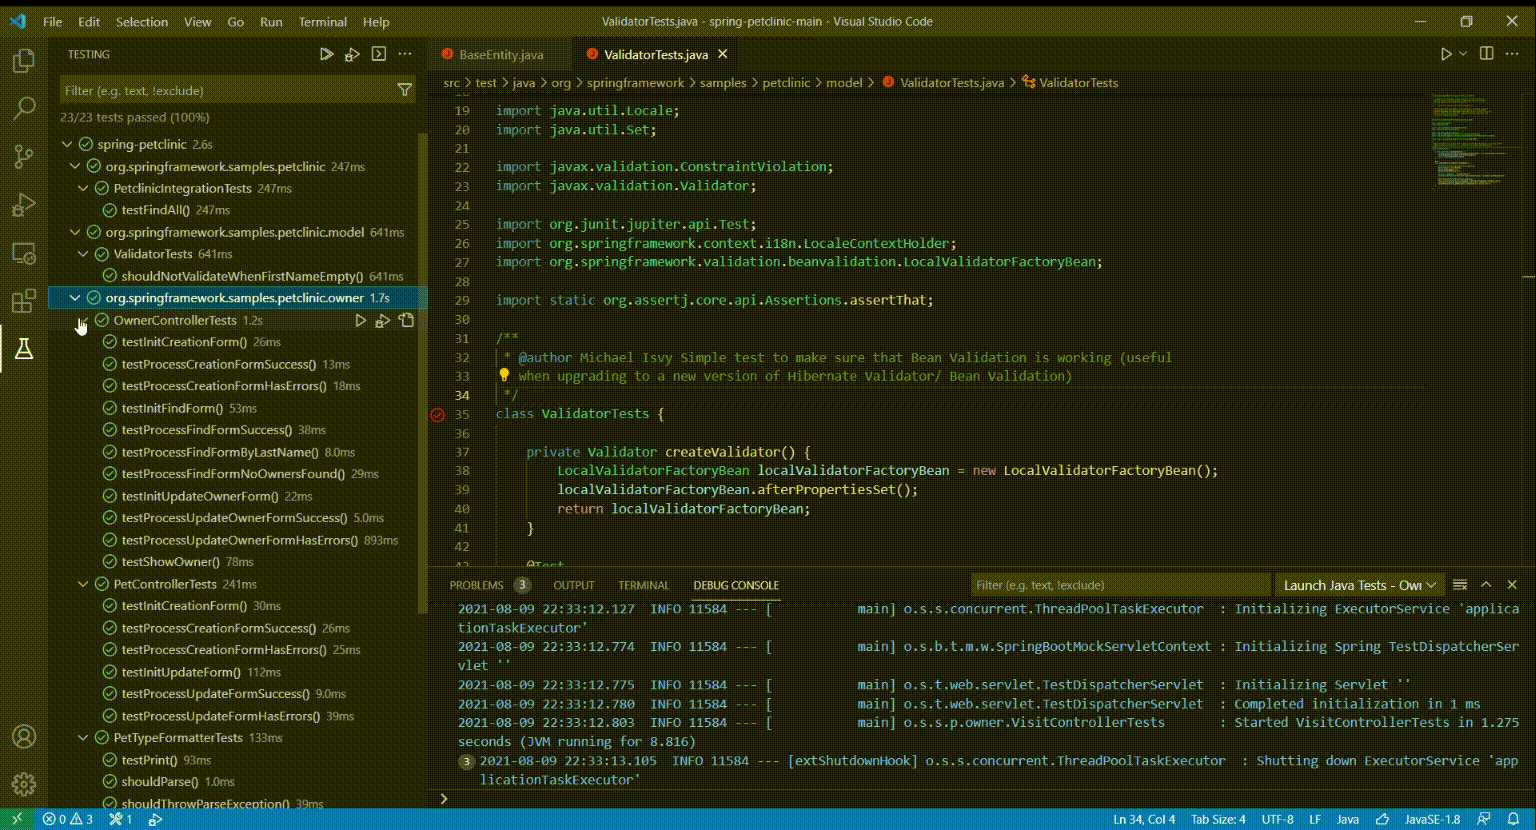The height and width of the screenshot is (830, 1536).
Task: Select the BaseEntity.java editor tab
Action: coord(500,54)
